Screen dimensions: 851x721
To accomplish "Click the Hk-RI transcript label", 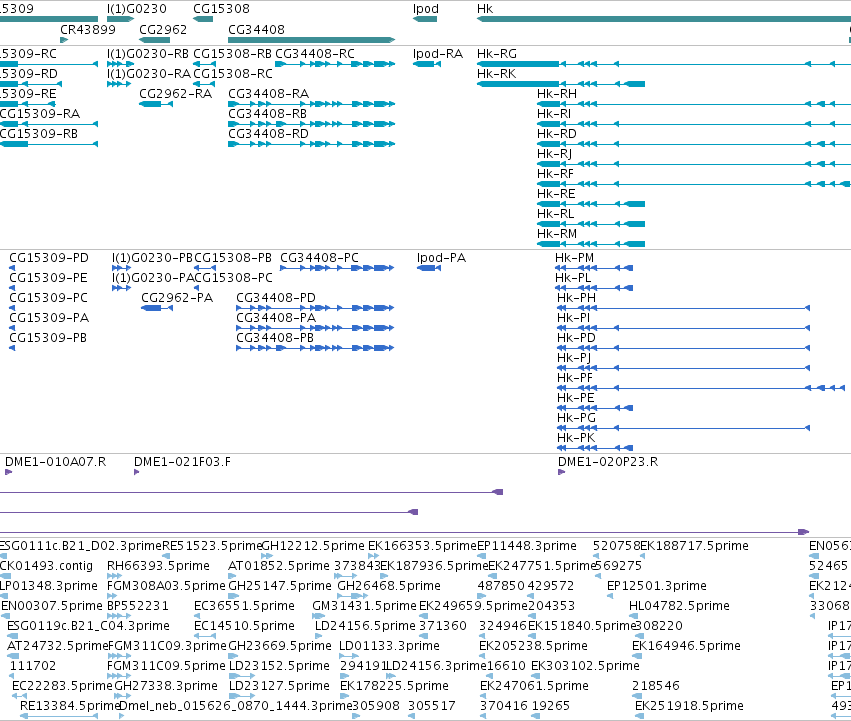I will point(554,114).
